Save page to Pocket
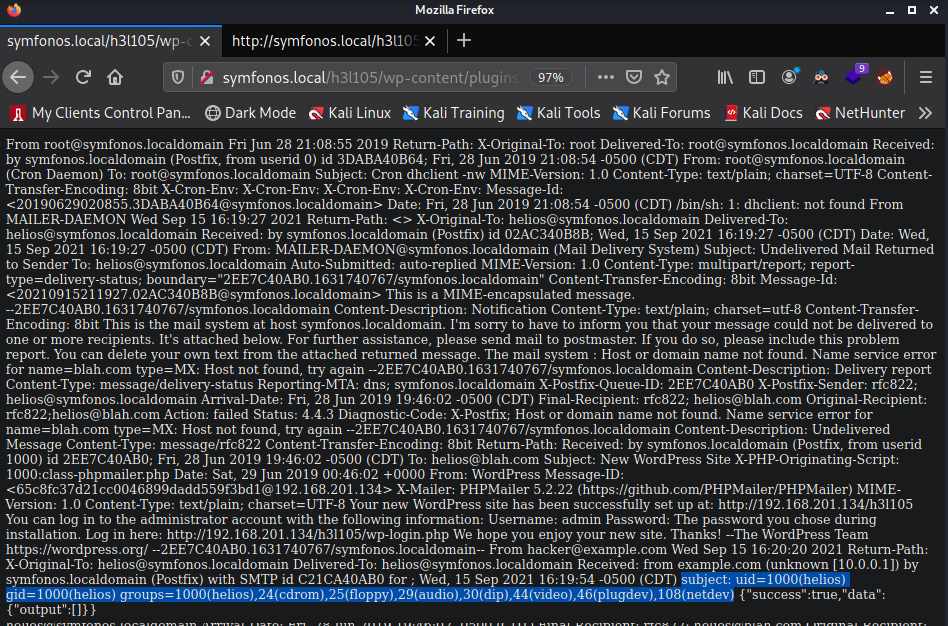The width and height of the screenshot is (948, 626). (x=634, y=77)
